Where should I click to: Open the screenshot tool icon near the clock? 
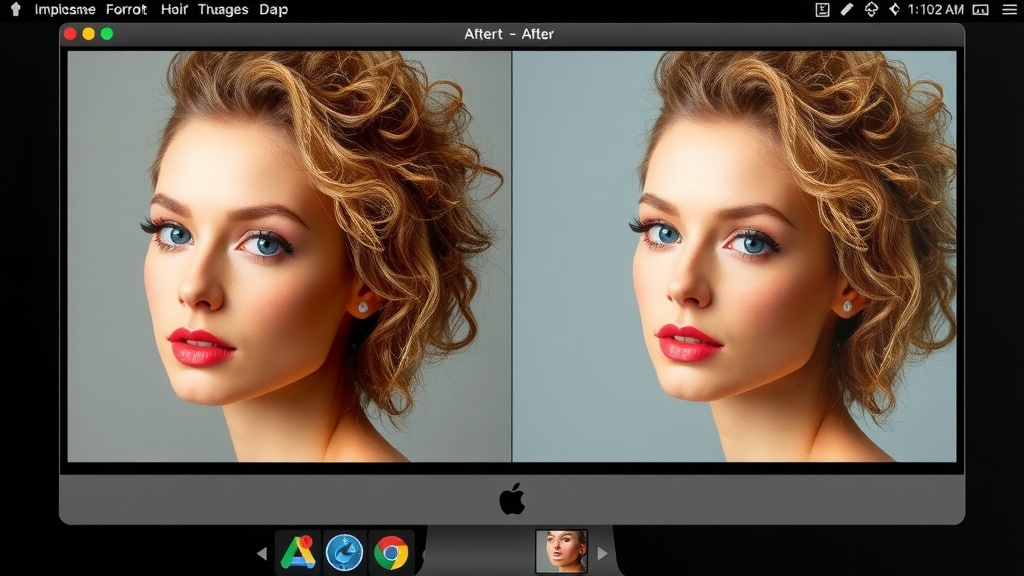821,9
